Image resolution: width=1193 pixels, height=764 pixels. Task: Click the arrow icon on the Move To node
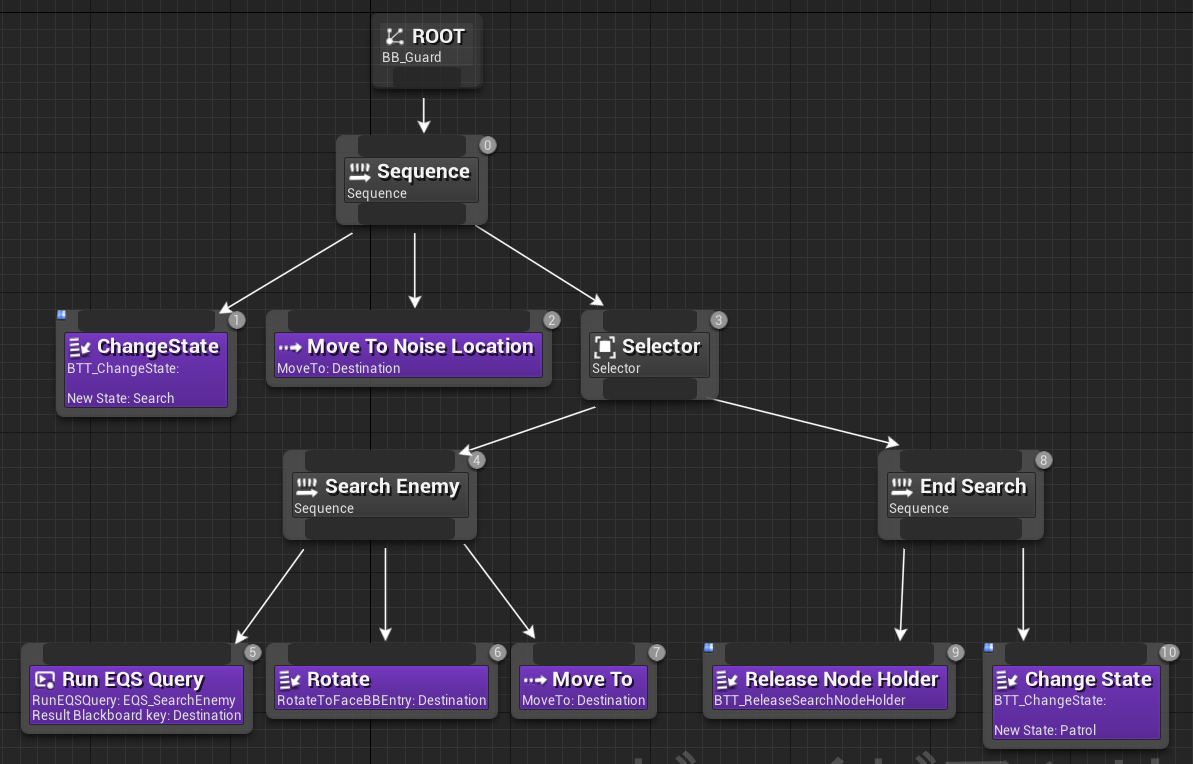pyautogui.click(x=537, y=679)
